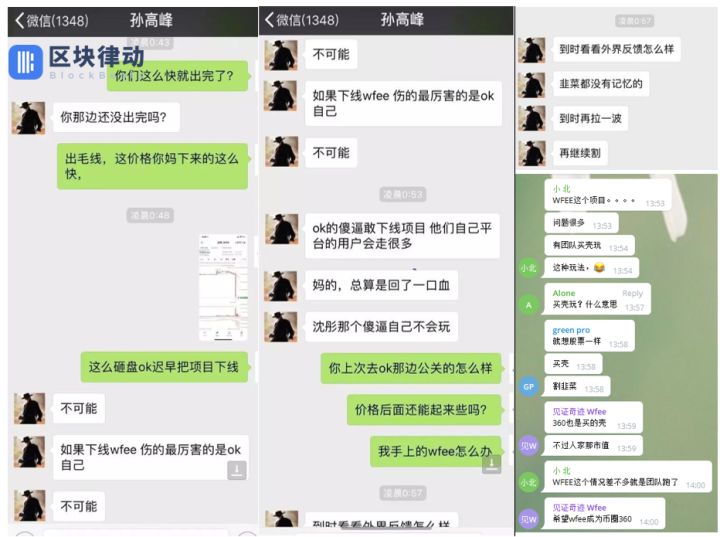The height and width of the screenshot is (537, 720).
Task: Tap the green pro username in Telegram chat
Action: 571,330
